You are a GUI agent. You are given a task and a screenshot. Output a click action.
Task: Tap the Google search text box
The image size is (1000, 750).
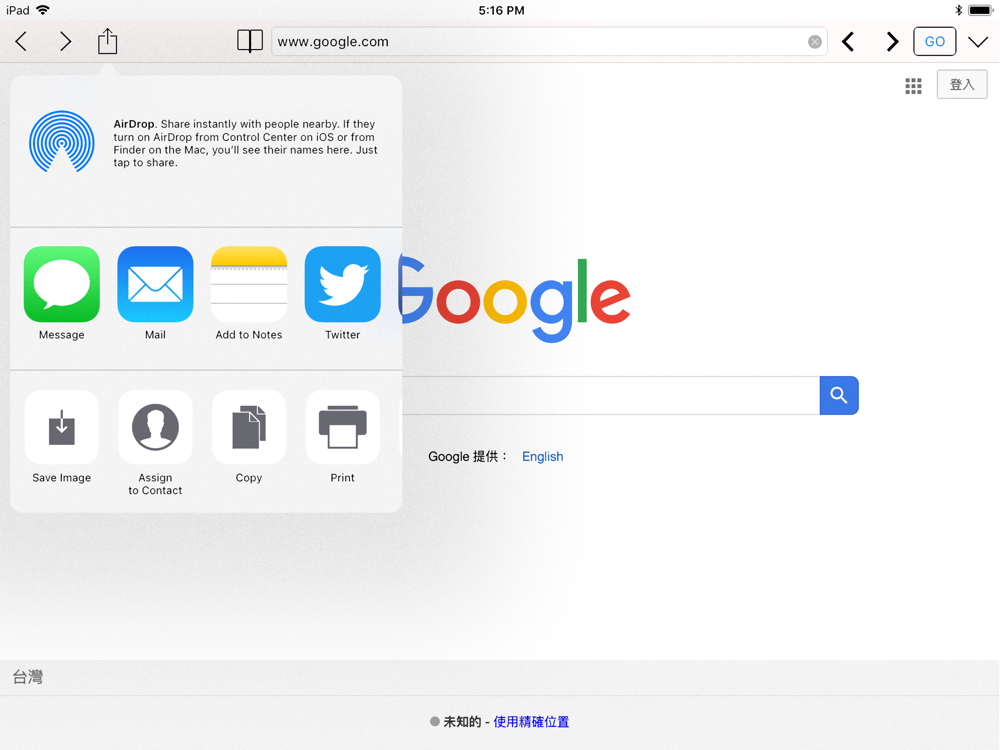pyautogui.click(x=611, y=395)
